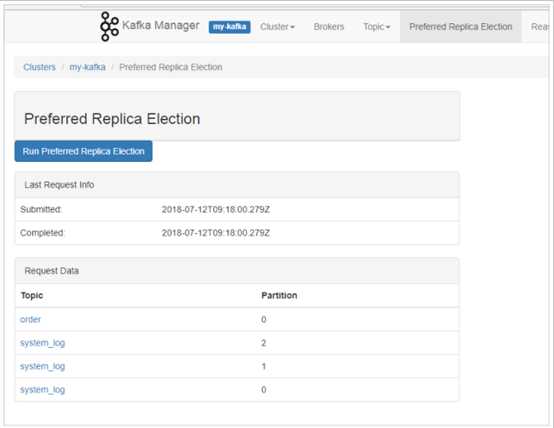This screenshot has width=554, height=428.
Task: Open the Brokers page
Action: (x=329, y=27)
